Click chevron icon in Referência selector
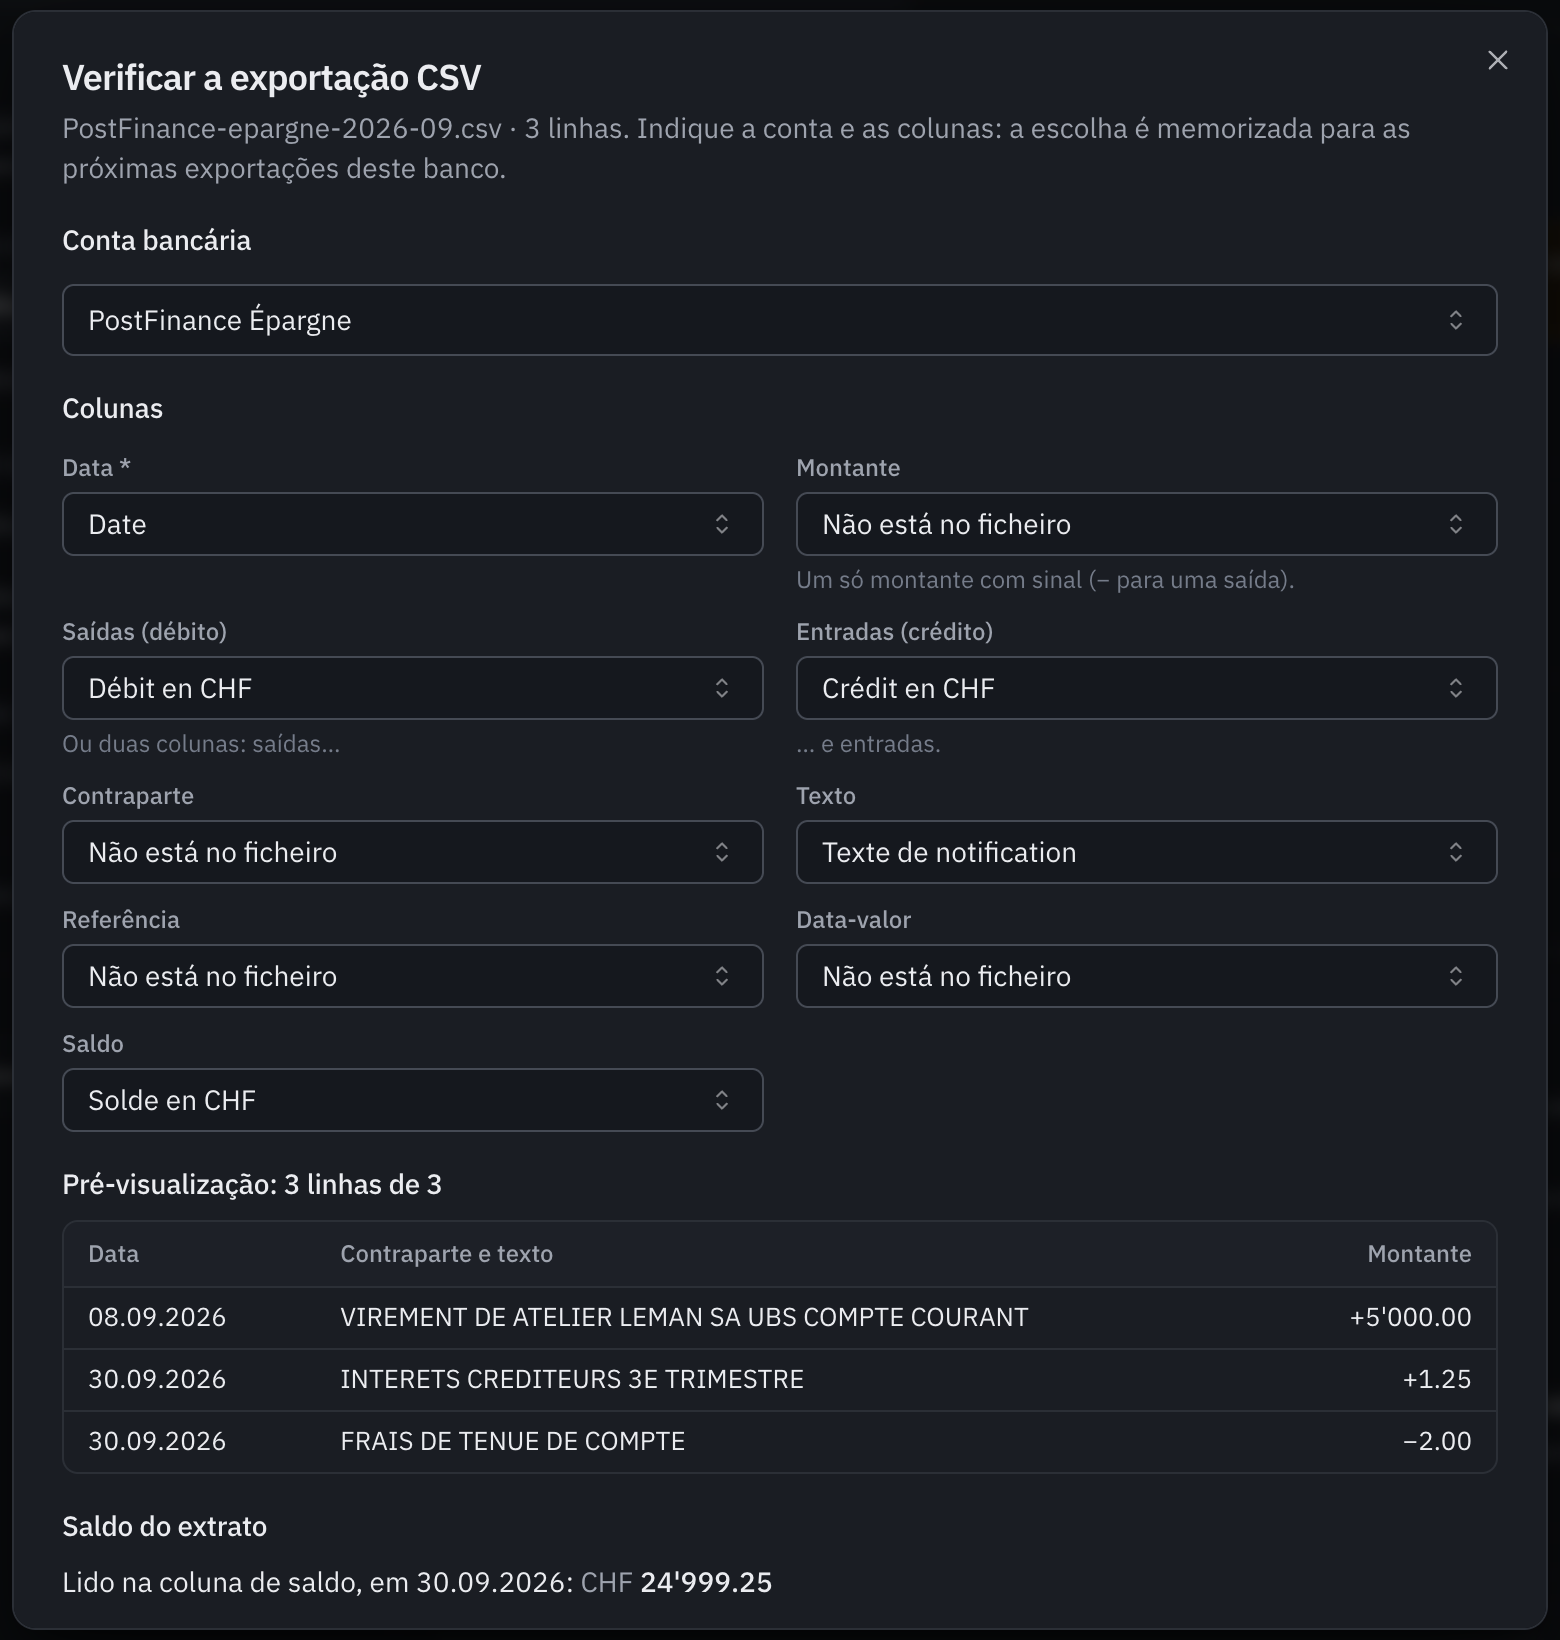1560x1640 pixels. 722,976
